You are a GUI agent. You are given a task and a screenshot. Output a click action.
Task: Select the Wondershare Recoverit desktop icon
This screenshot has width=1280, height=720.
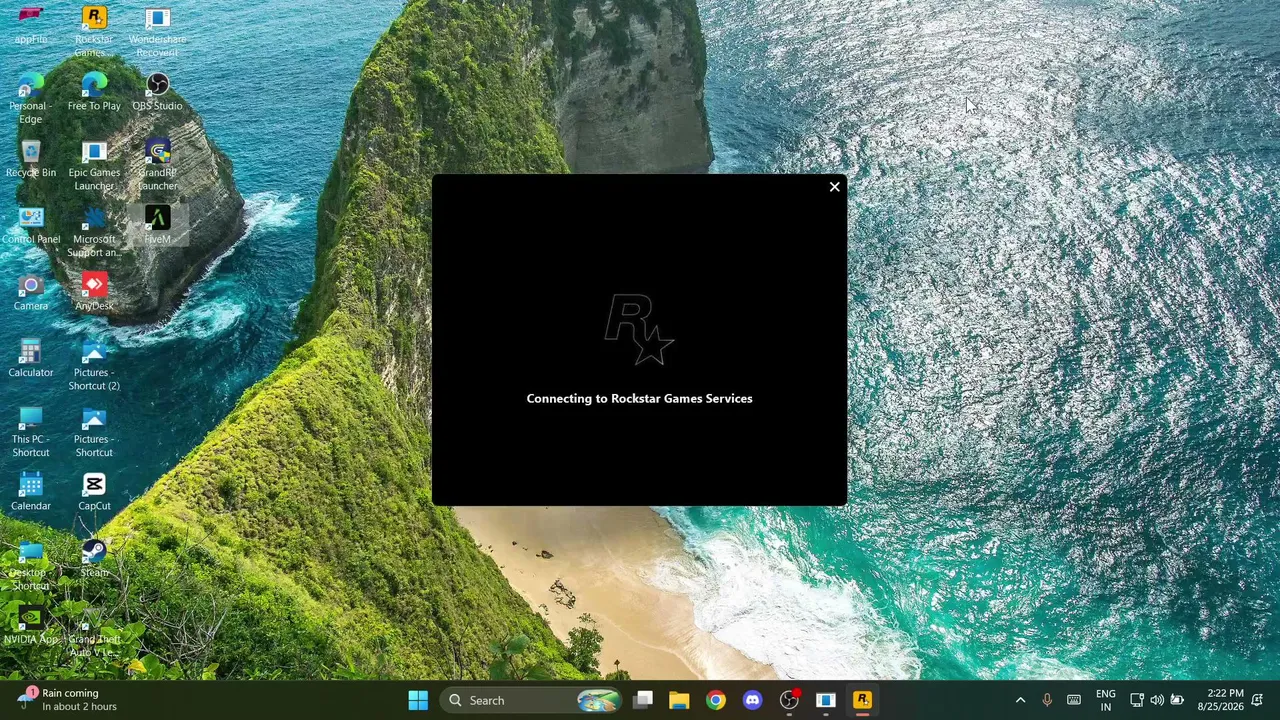(x=157, y=32)
